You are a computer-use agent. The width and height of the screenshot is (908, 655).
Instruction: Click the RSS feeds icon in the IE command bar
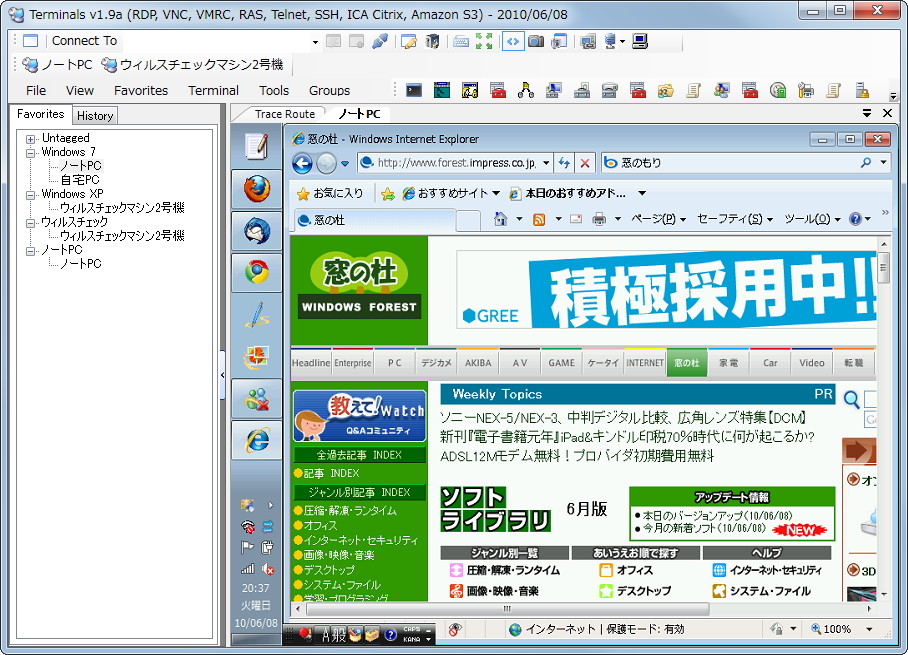(x=539, y=218)
